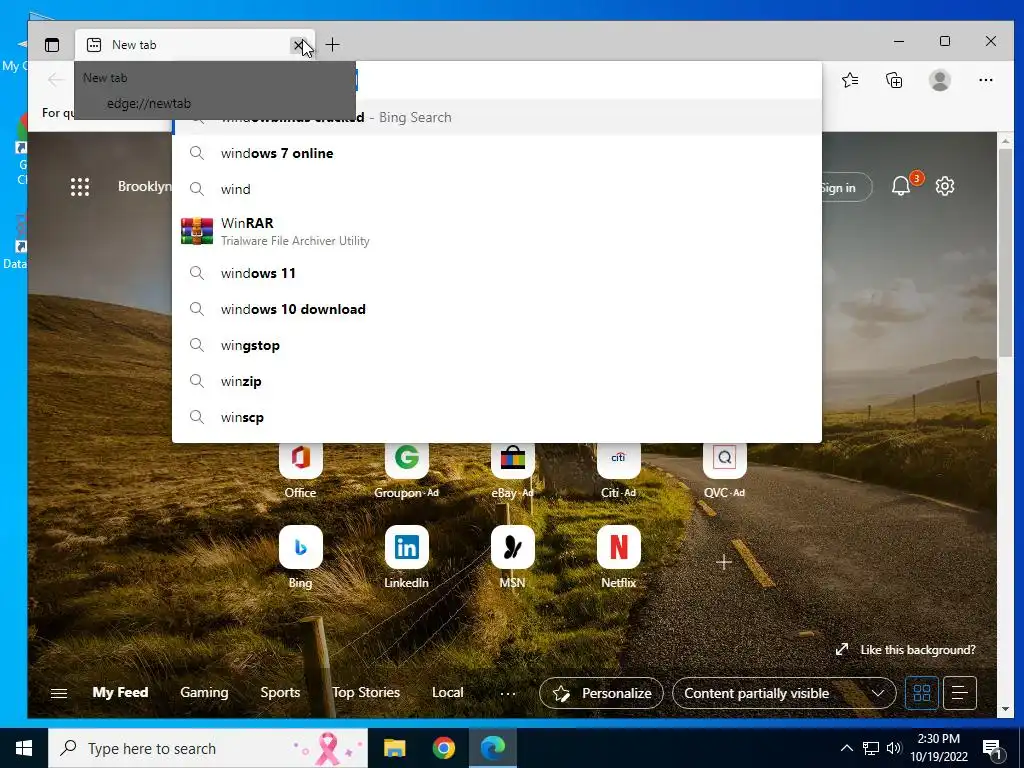This screenshot has height=768, width=1024.
Task: Switch feed to grid view
Action: (921, 693)
